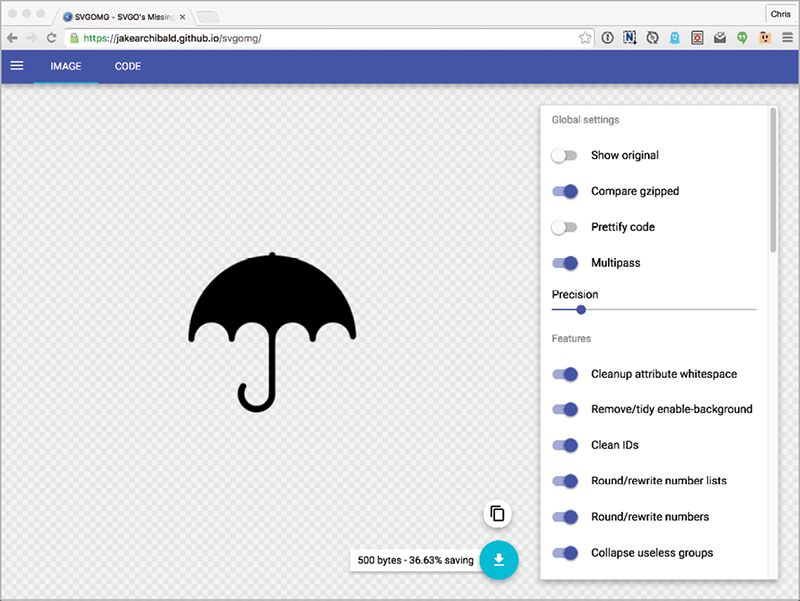Select the IMAGE tab

coord(66,67)
